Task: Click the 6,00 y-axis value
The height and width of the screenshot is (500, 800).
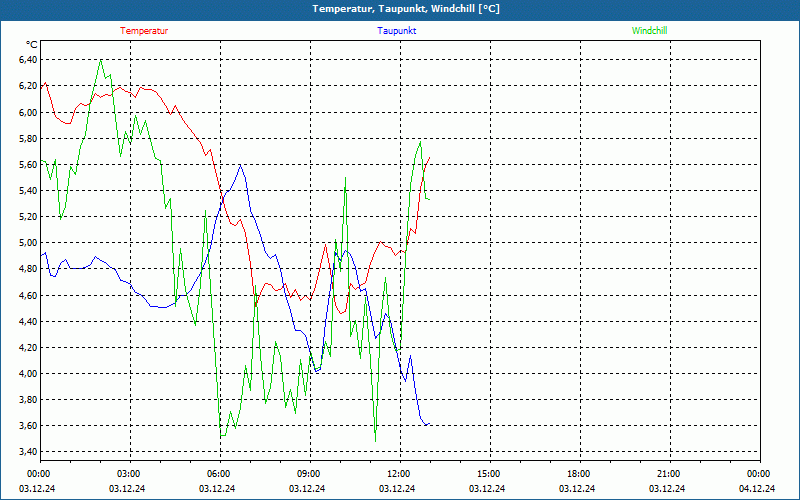Action: coord(28,112)
